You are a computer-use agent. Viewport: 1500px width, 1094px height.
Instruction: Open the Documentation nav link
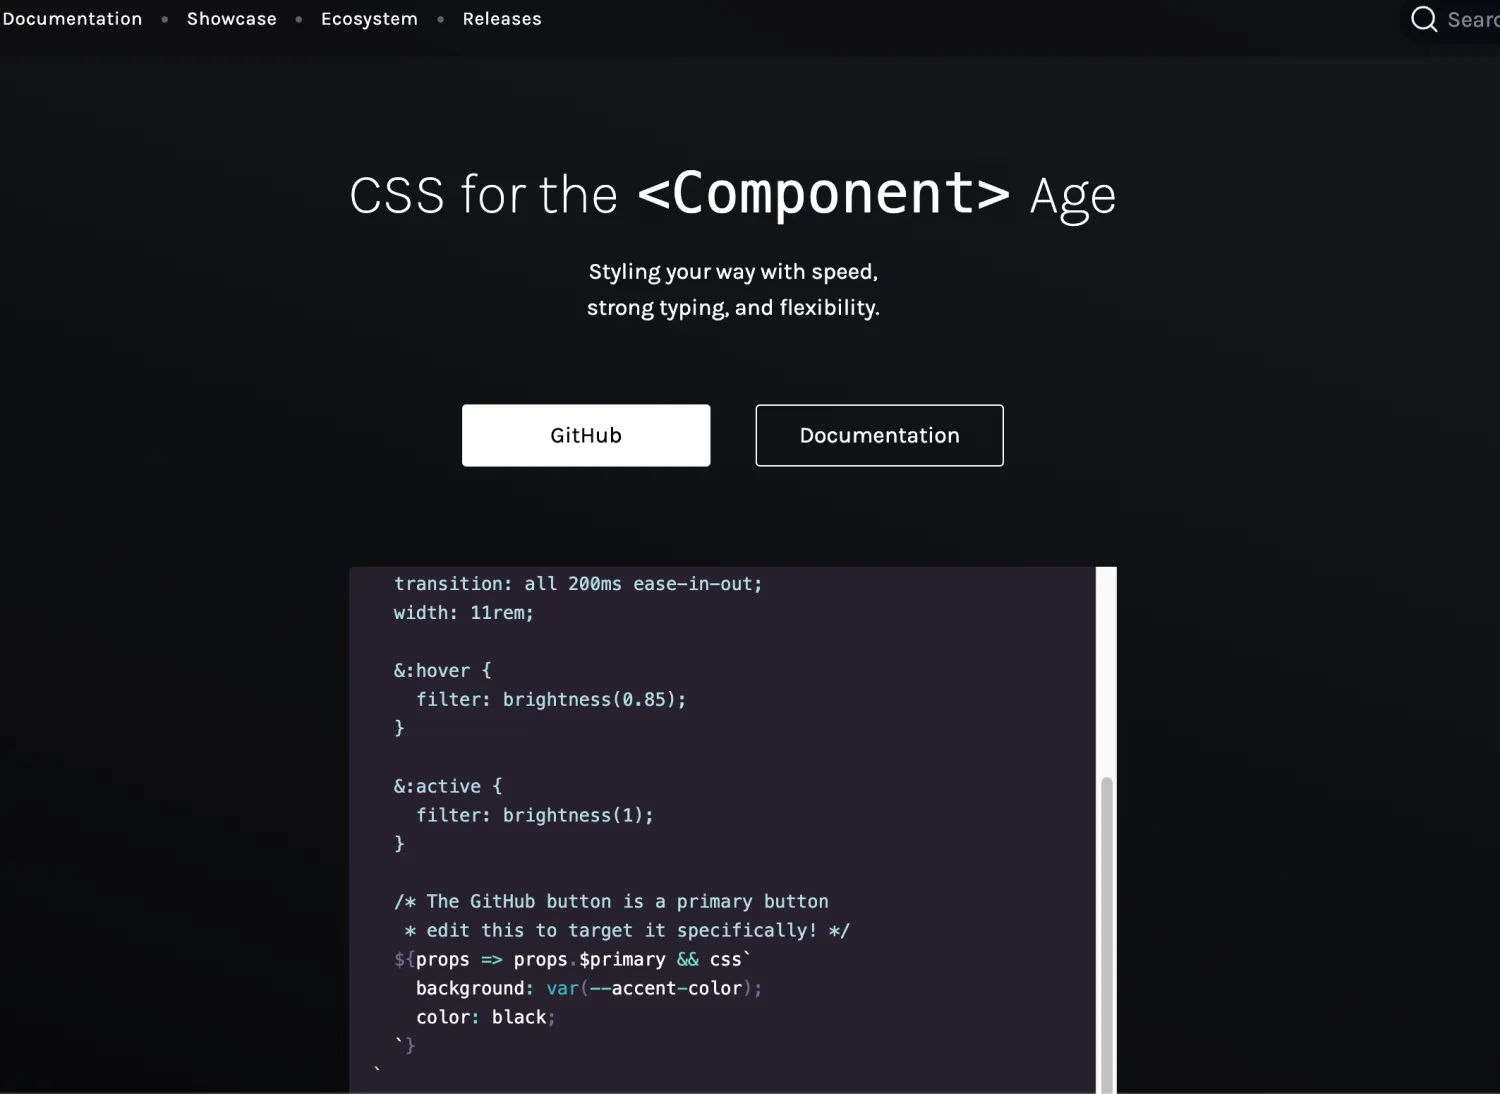point(72,19)
